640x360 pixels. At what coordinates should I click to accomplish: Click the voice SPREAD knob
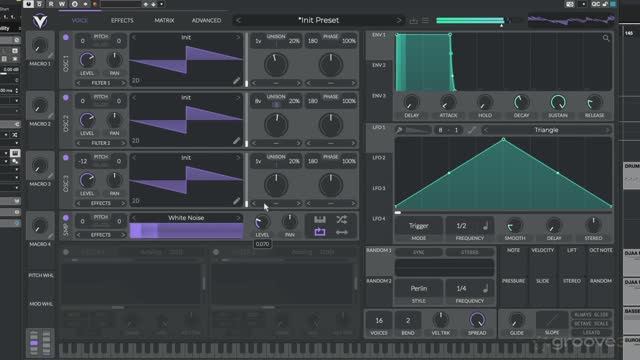click(477, 320)
